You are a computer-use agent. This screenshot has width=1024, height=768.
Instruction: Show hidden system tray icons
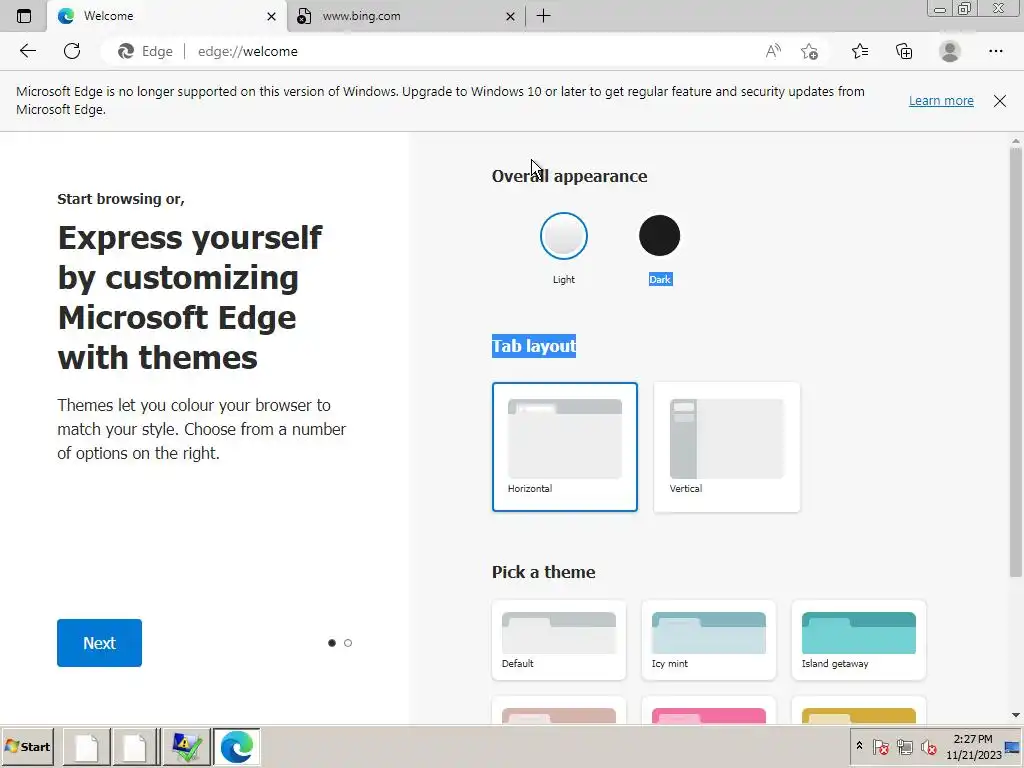859,746
